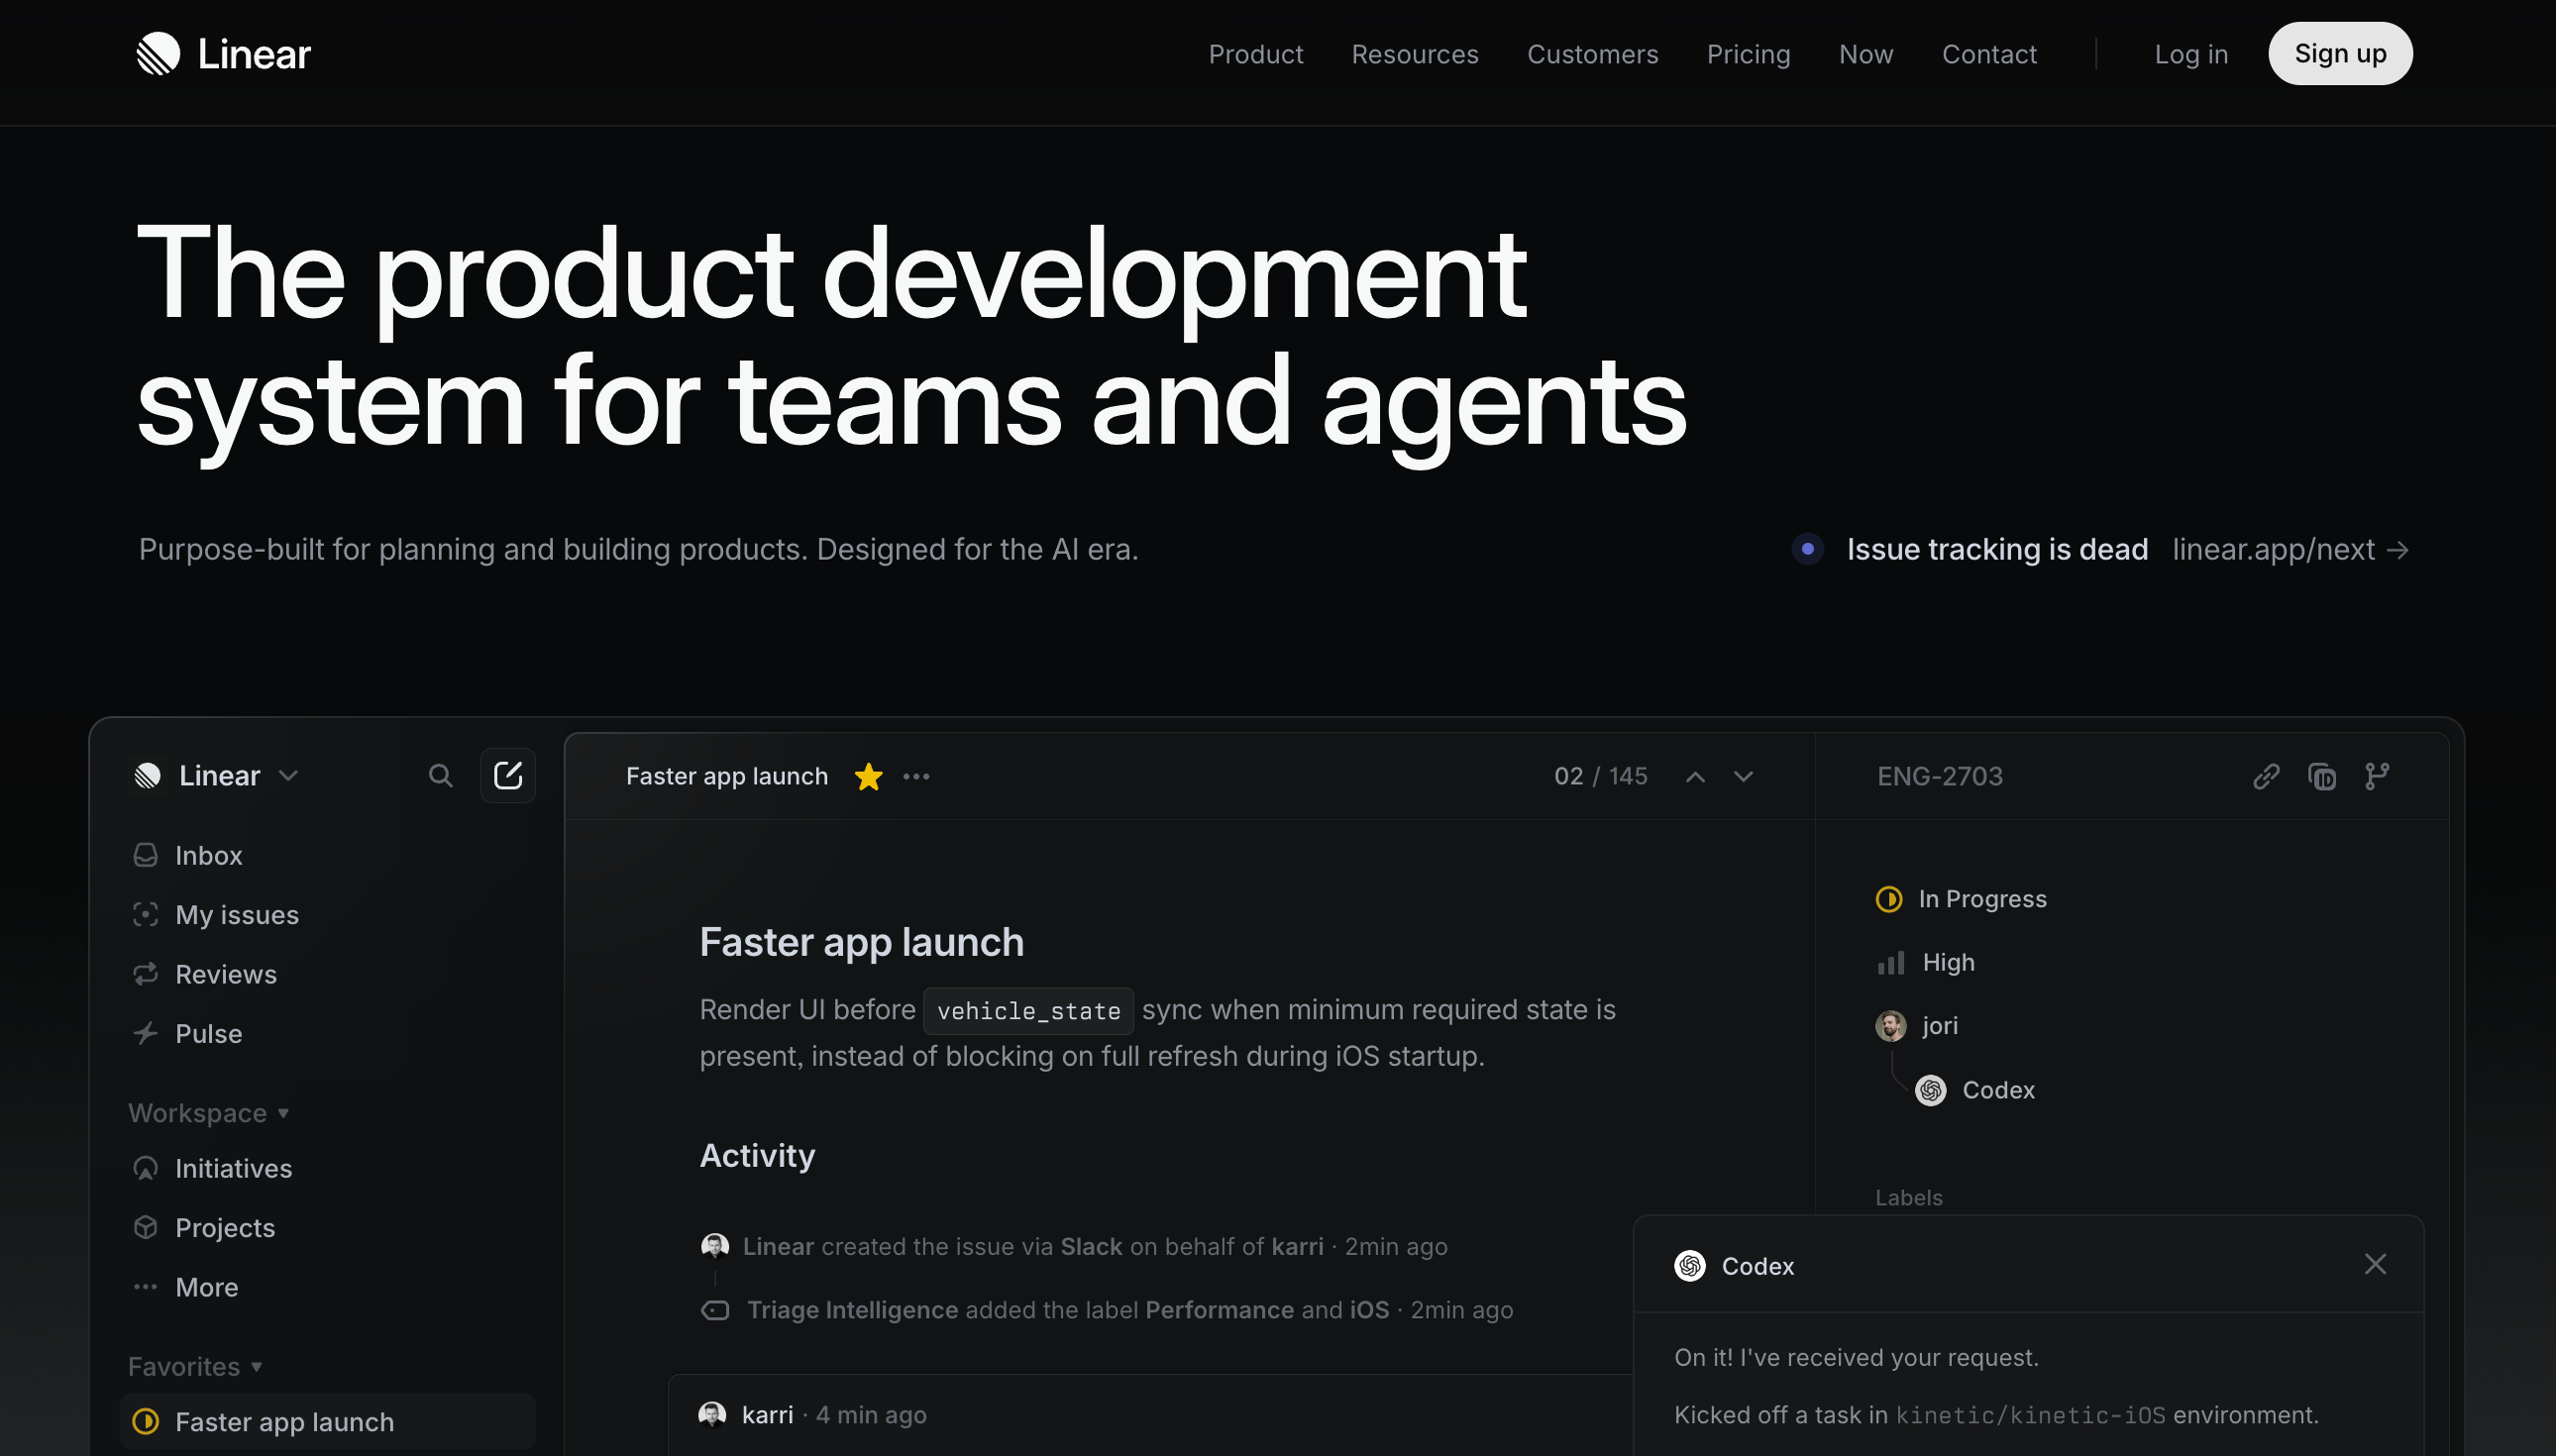This screenshot has height=1456, width=2556.
Task: Click the Sign up button
Action: click(2340, 54)
